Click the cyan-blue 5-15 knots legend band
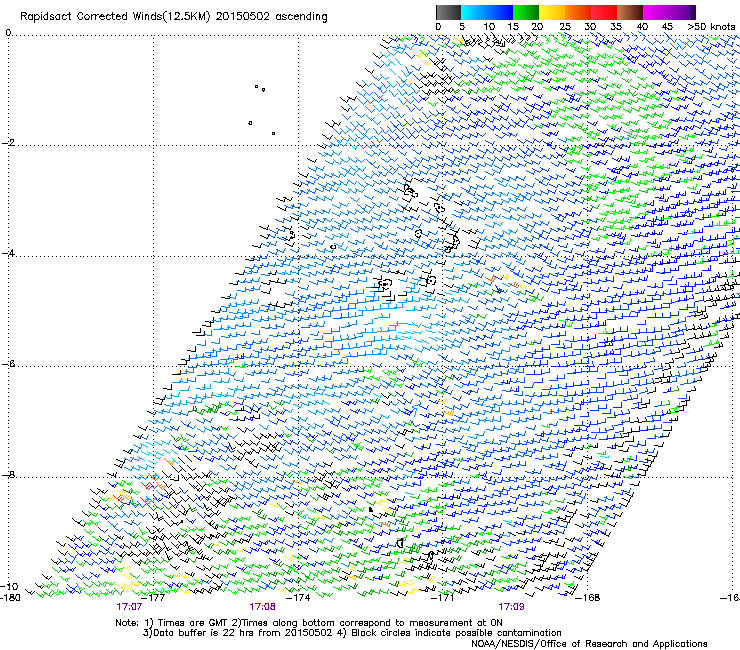Screen dimensions: 740x650 pos(487,12)
